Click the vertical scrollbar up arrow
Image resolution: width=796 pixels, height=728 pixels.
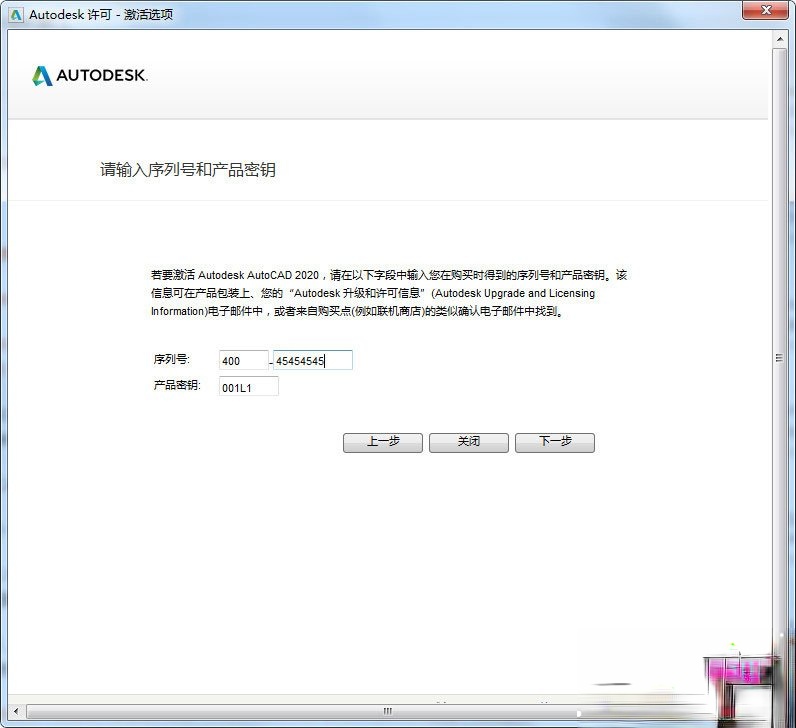coord(780,39)
